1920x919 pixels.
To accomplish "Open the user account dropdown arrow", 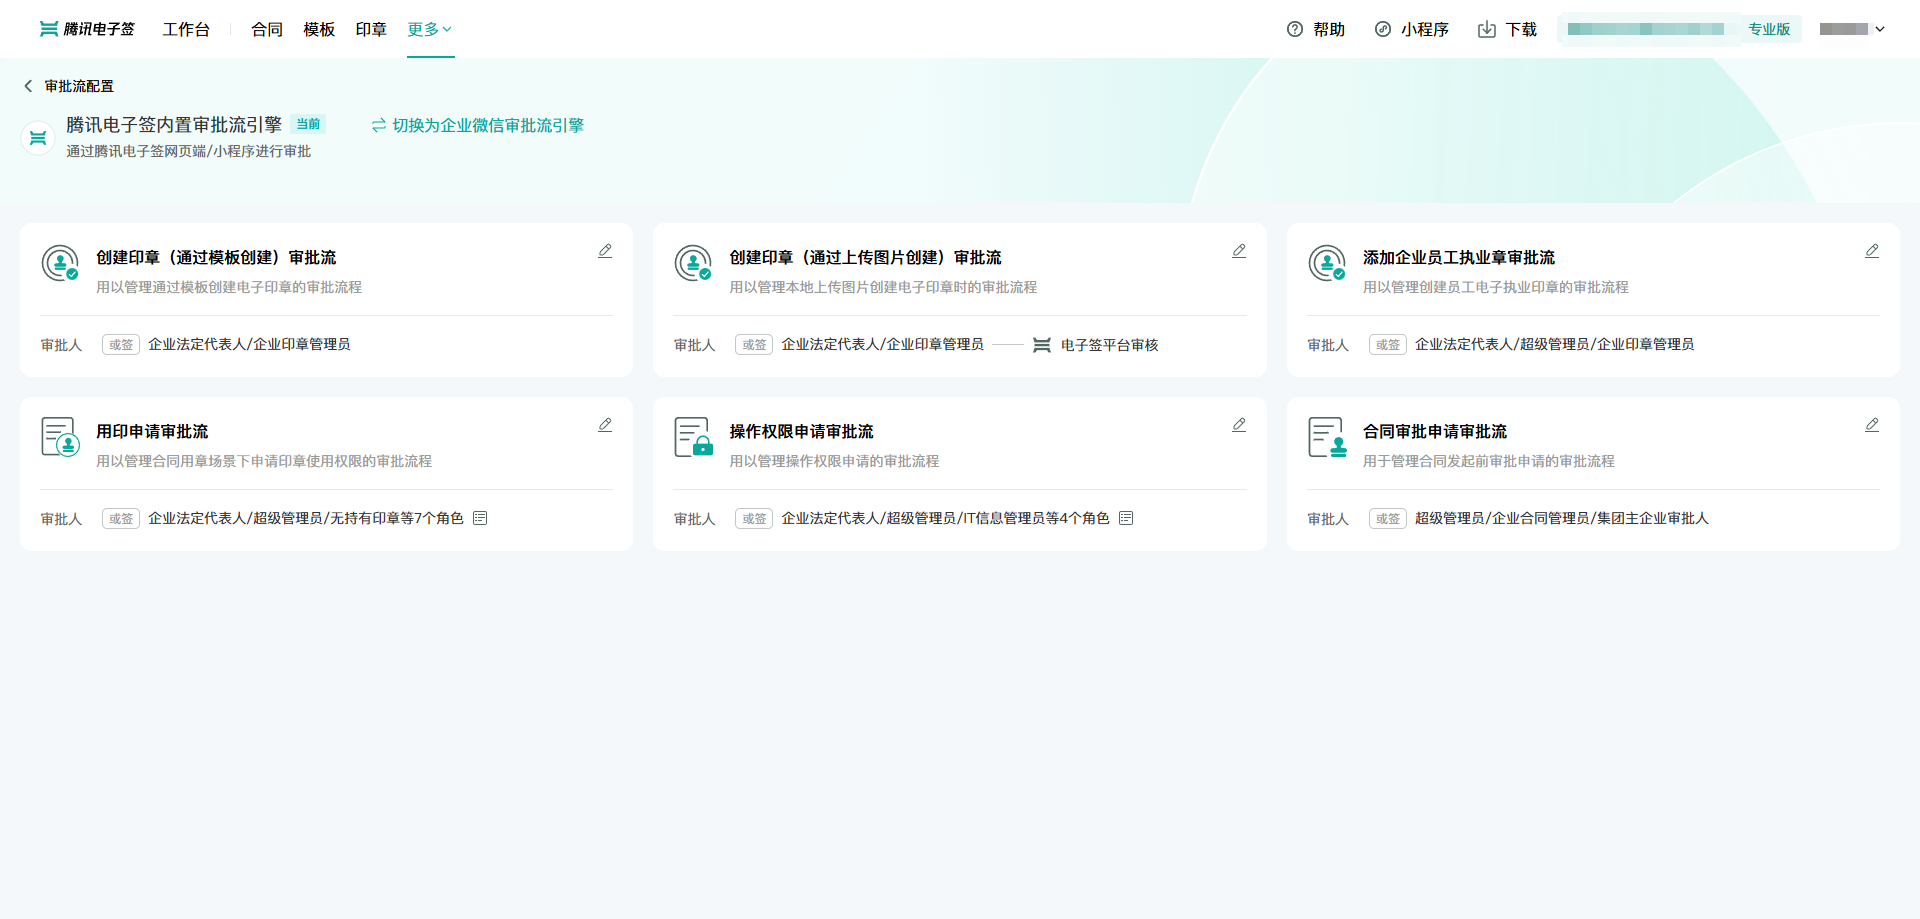I will 1880,29.
